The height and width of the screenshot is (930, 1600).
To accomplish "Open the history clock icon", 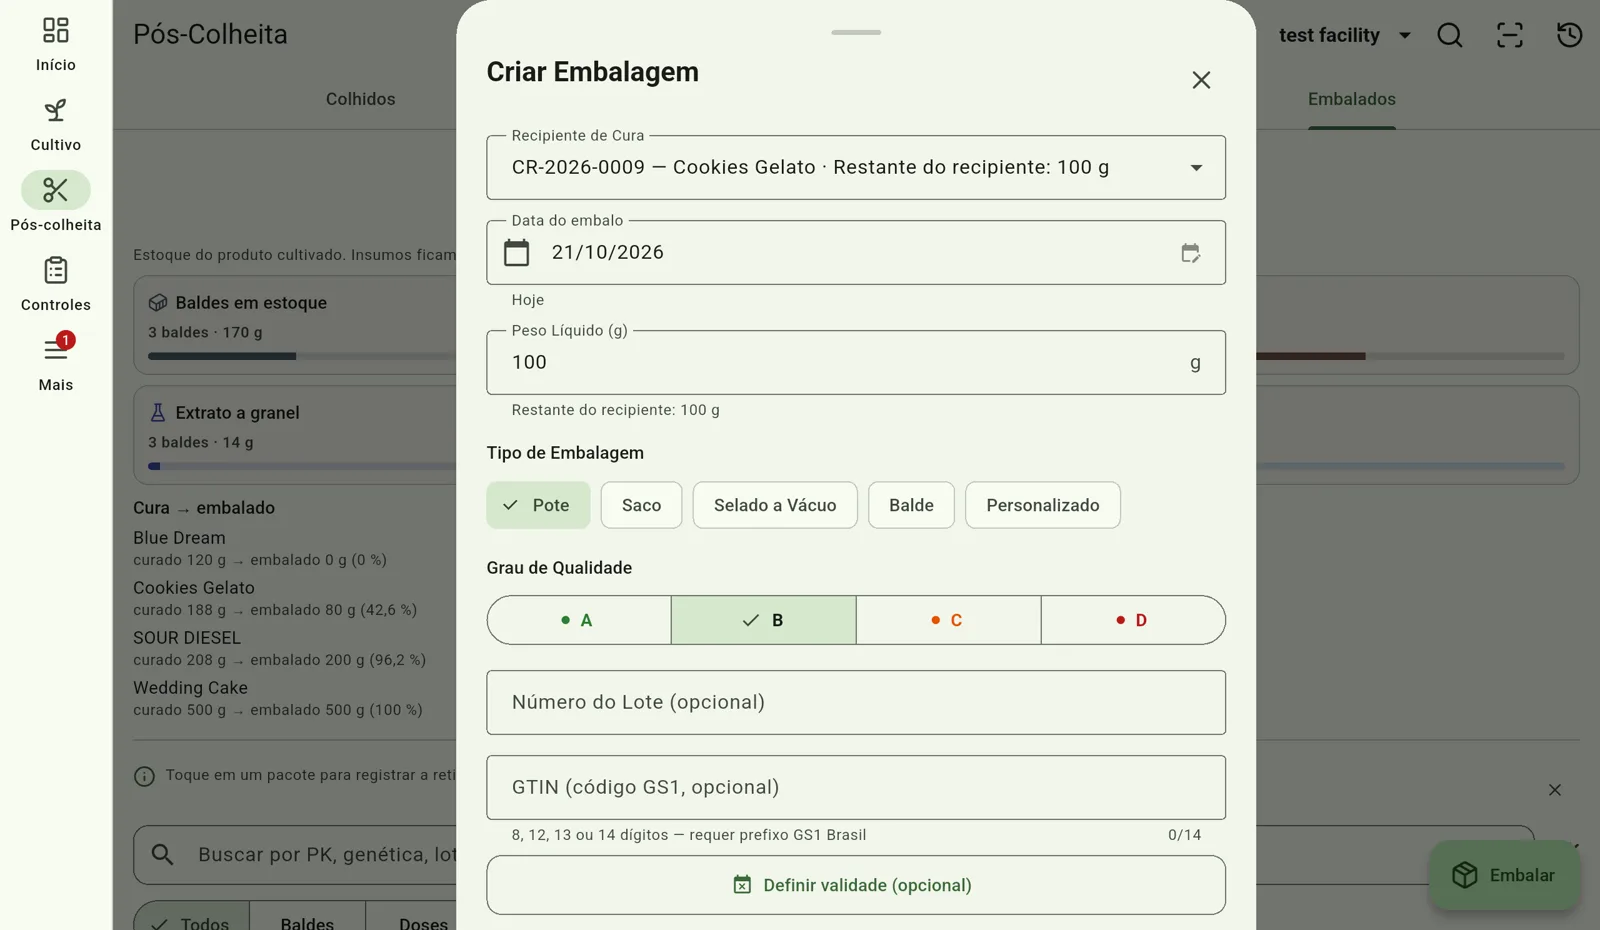I will [1570, 35].
